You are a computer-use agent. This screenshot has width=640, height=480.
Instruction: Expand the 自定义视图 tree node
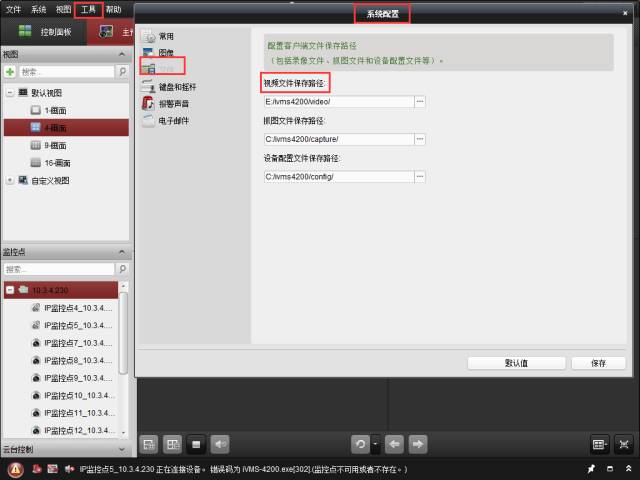pos(9,180)
